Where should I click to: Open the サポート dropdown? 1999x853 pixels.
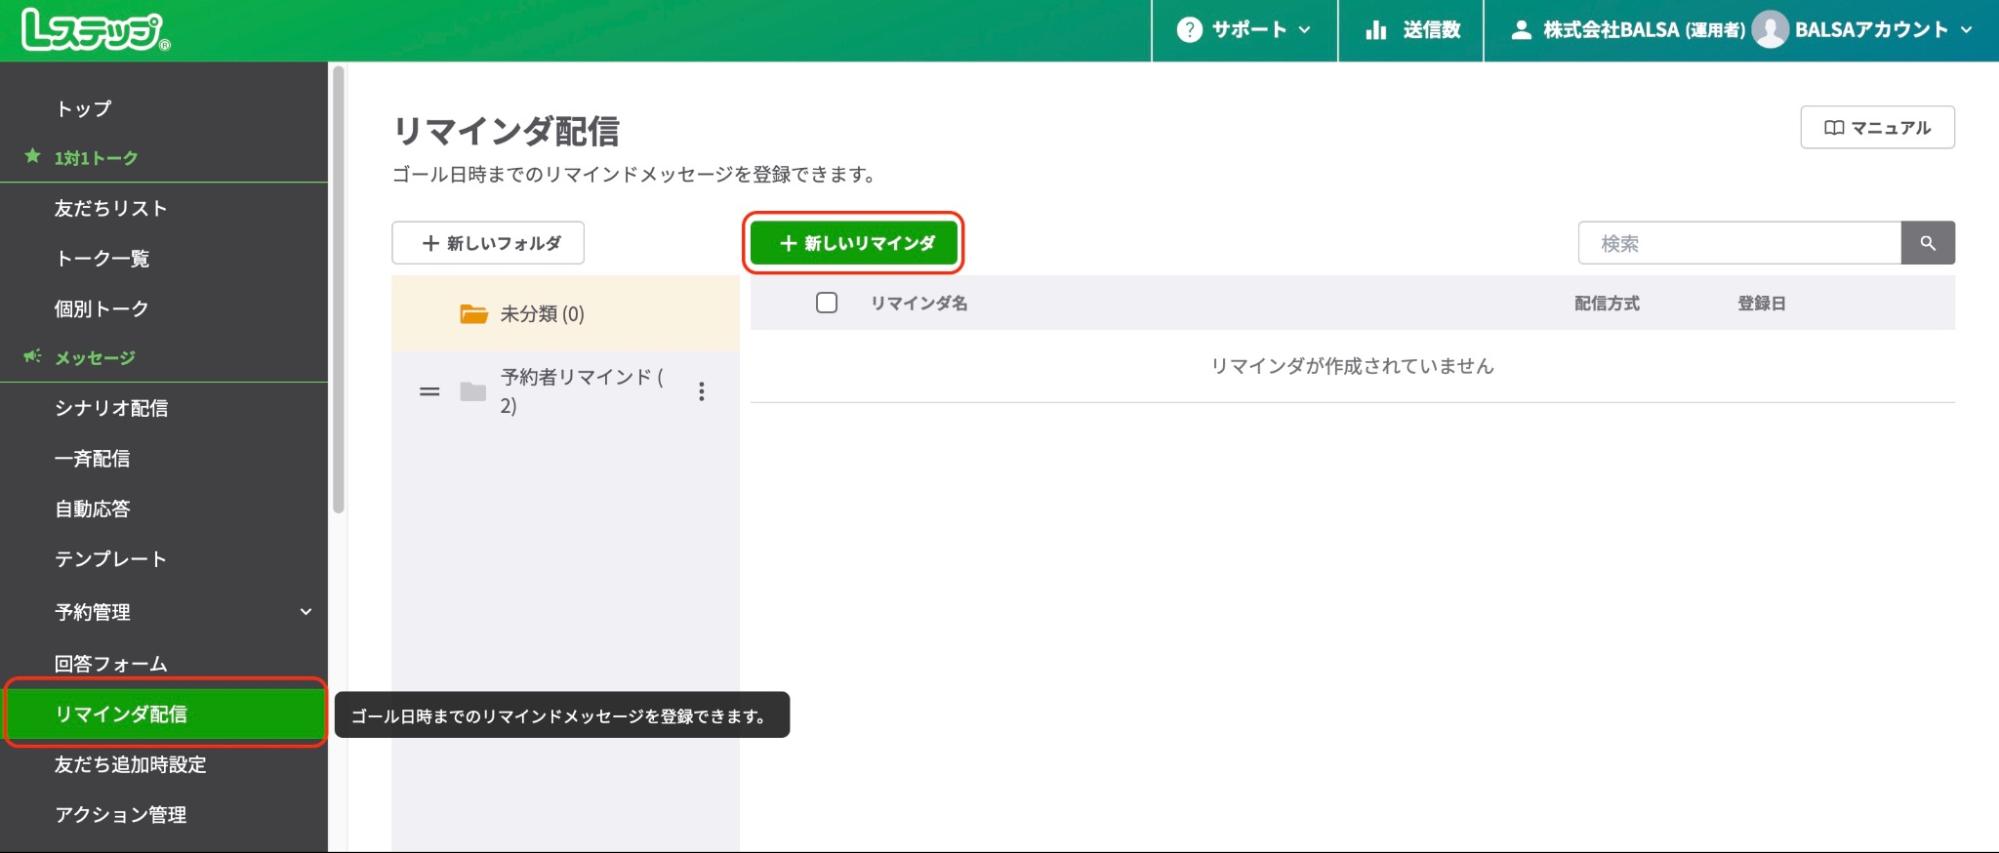[x=1244, y=30]
